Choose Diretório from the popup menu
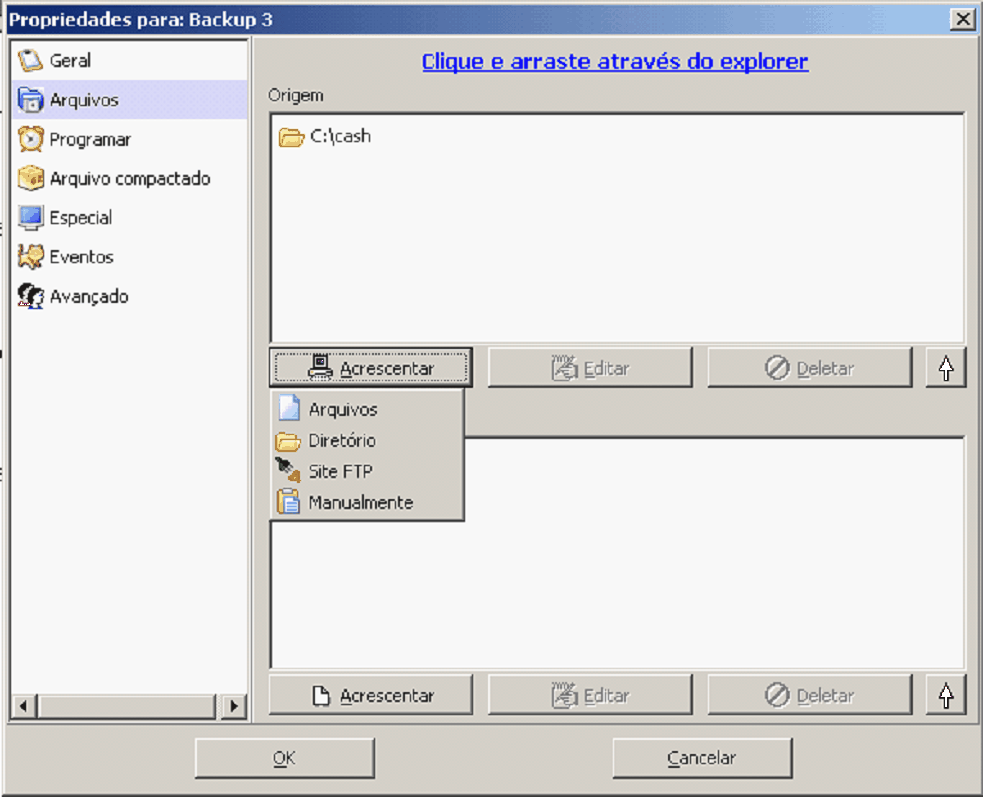Image resolution: width=984 pixels, height=798 pixels. [x=341, y=441]
